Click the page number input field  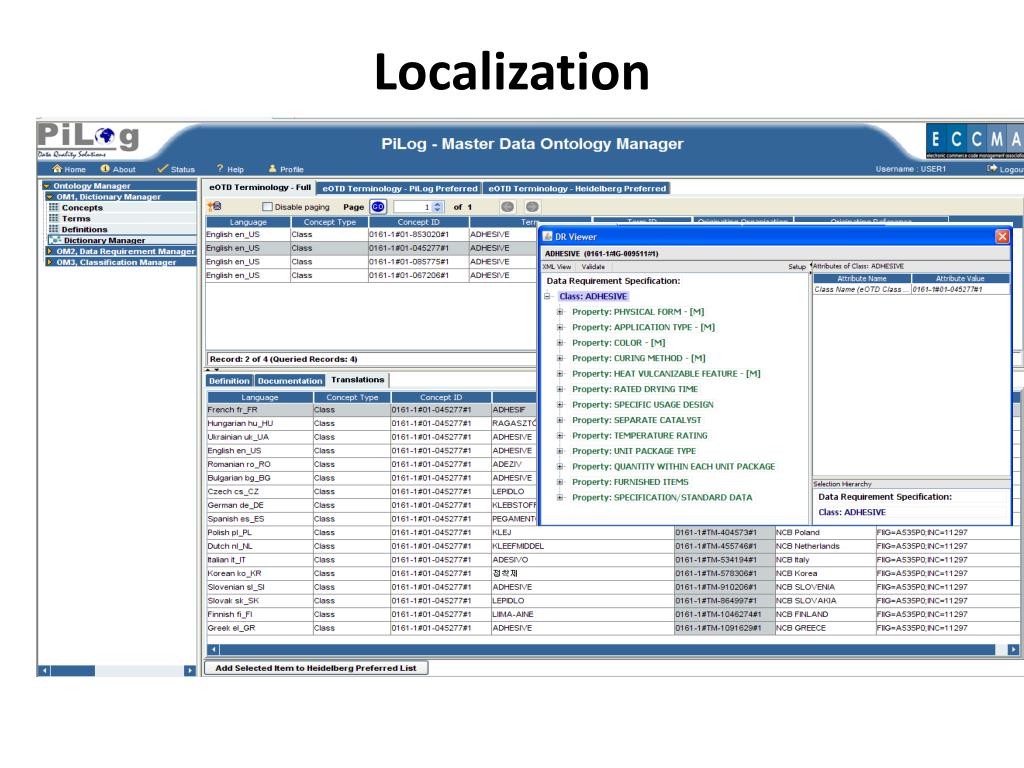(412, 207)
